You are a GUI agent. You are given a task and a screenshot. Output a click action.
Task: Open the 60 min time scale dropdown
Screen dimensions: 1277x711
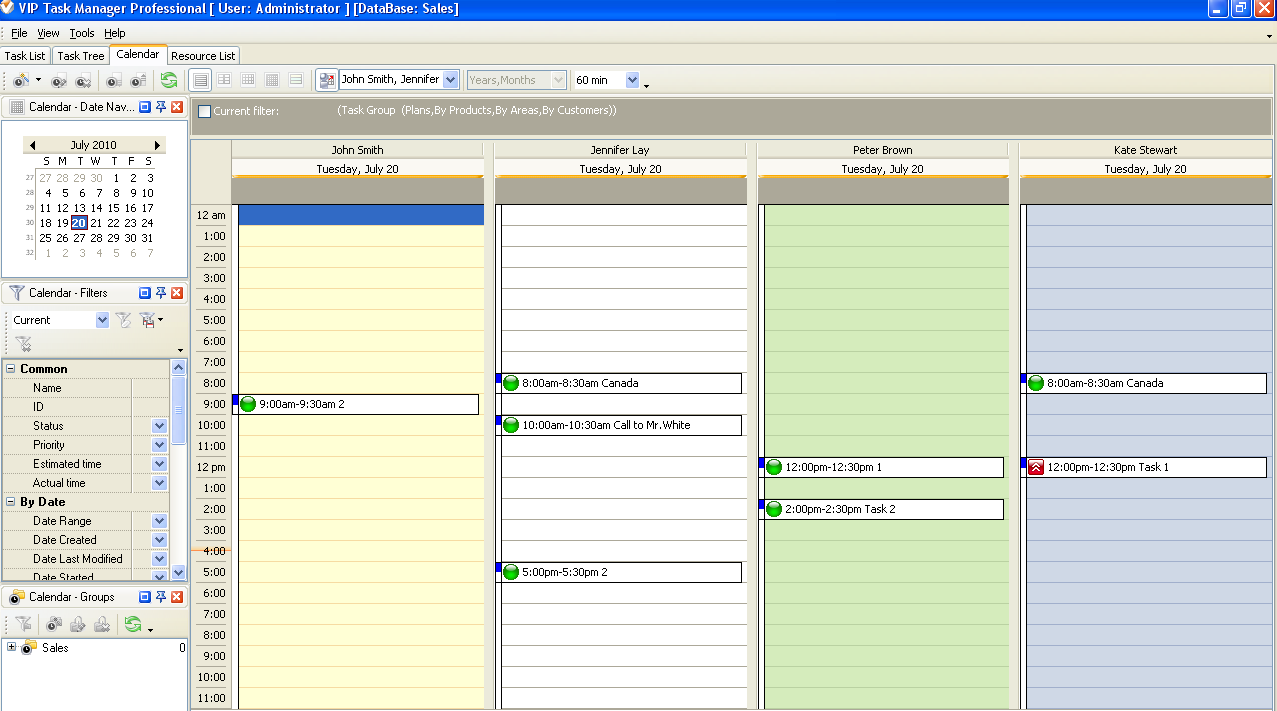tap(632, 80)
